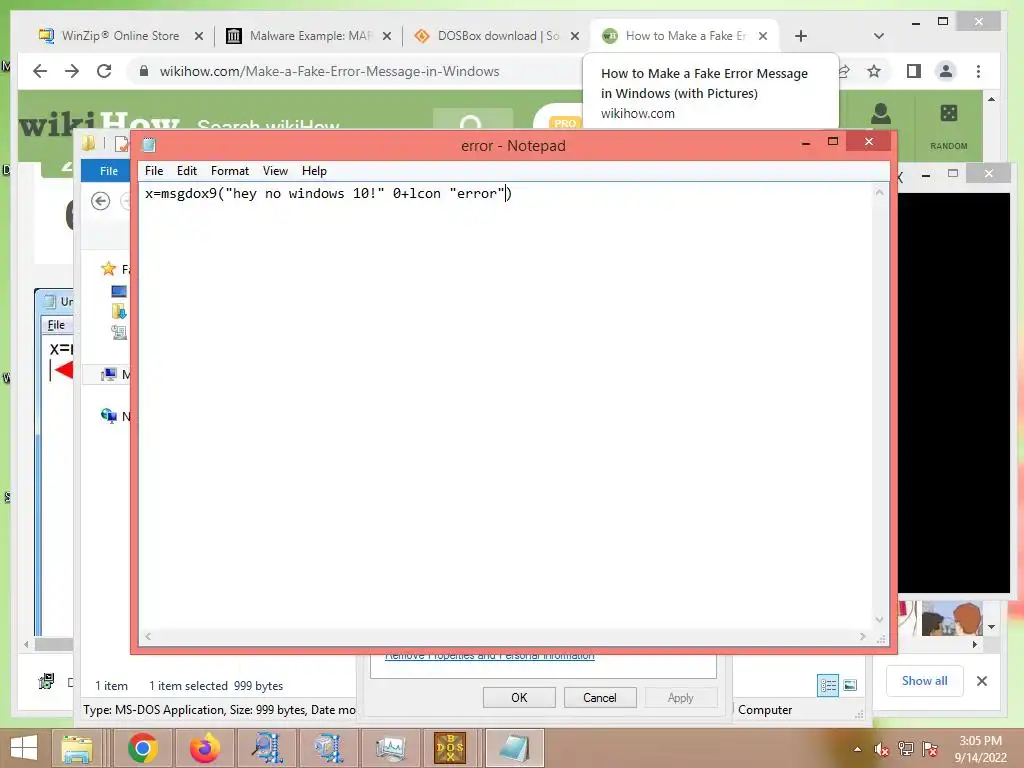This screenshot has height=768, width=1024.
Task: View site security lock info
Action: click(x=144, y=71)
